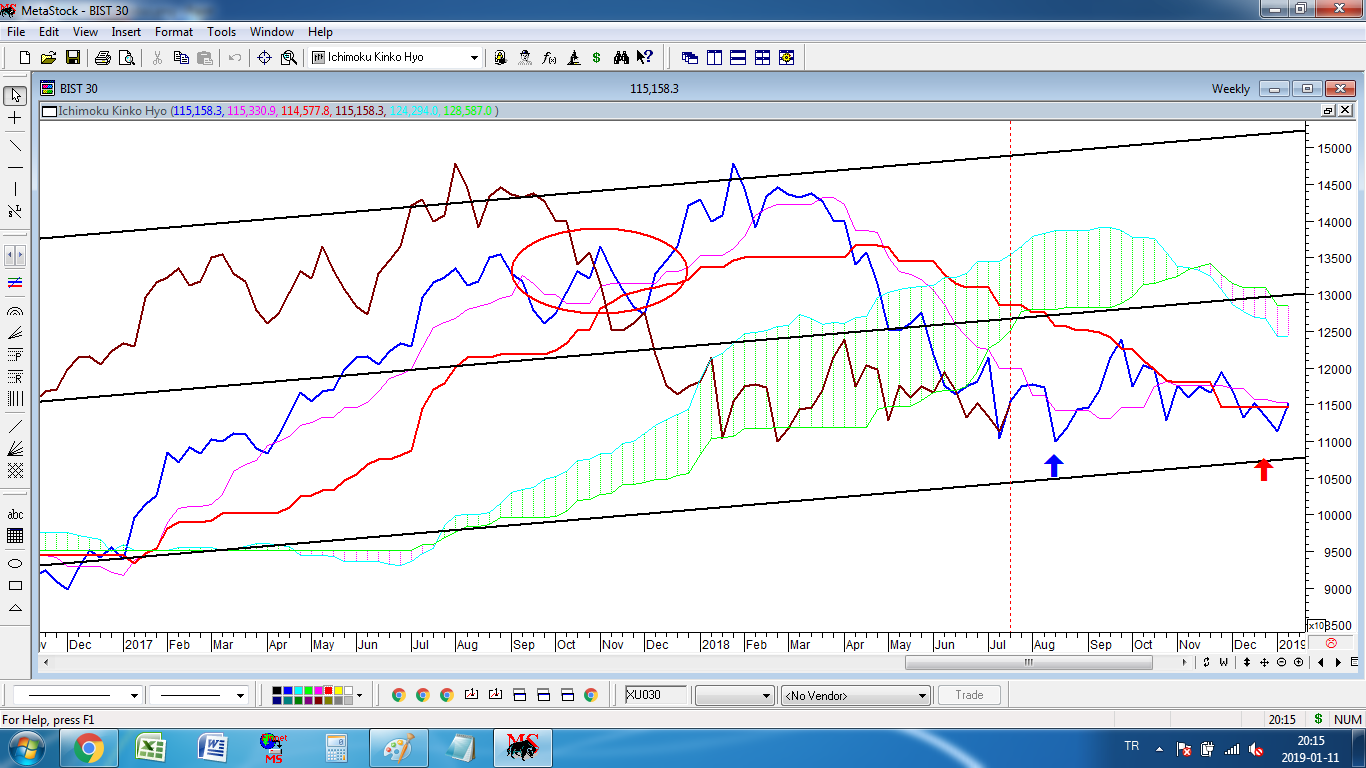Open a file with the folder icon
The width and height of the screenshot is (1366, 768).
49,58
